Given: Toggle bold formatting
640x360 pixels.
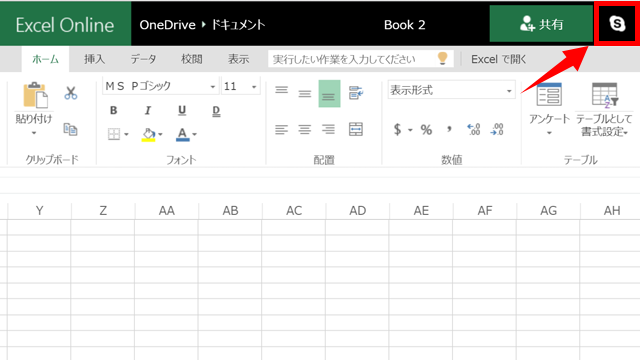Looking at the screenshot, I should pyautogui.click(x=114, y=110).
